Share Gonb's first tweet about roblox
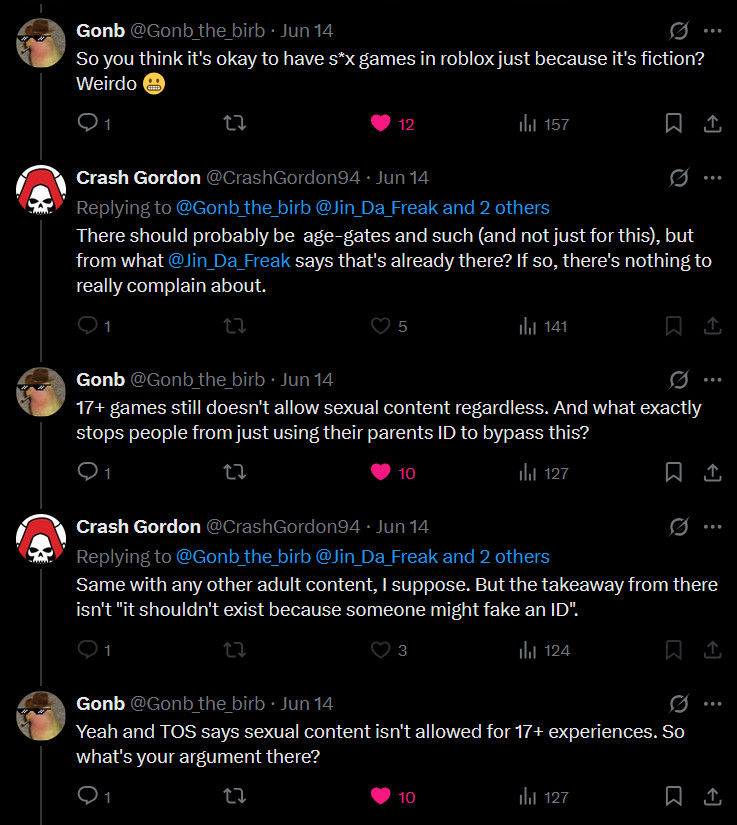The height and width of the screenshot is (825, 737). [x=712, y=124]
